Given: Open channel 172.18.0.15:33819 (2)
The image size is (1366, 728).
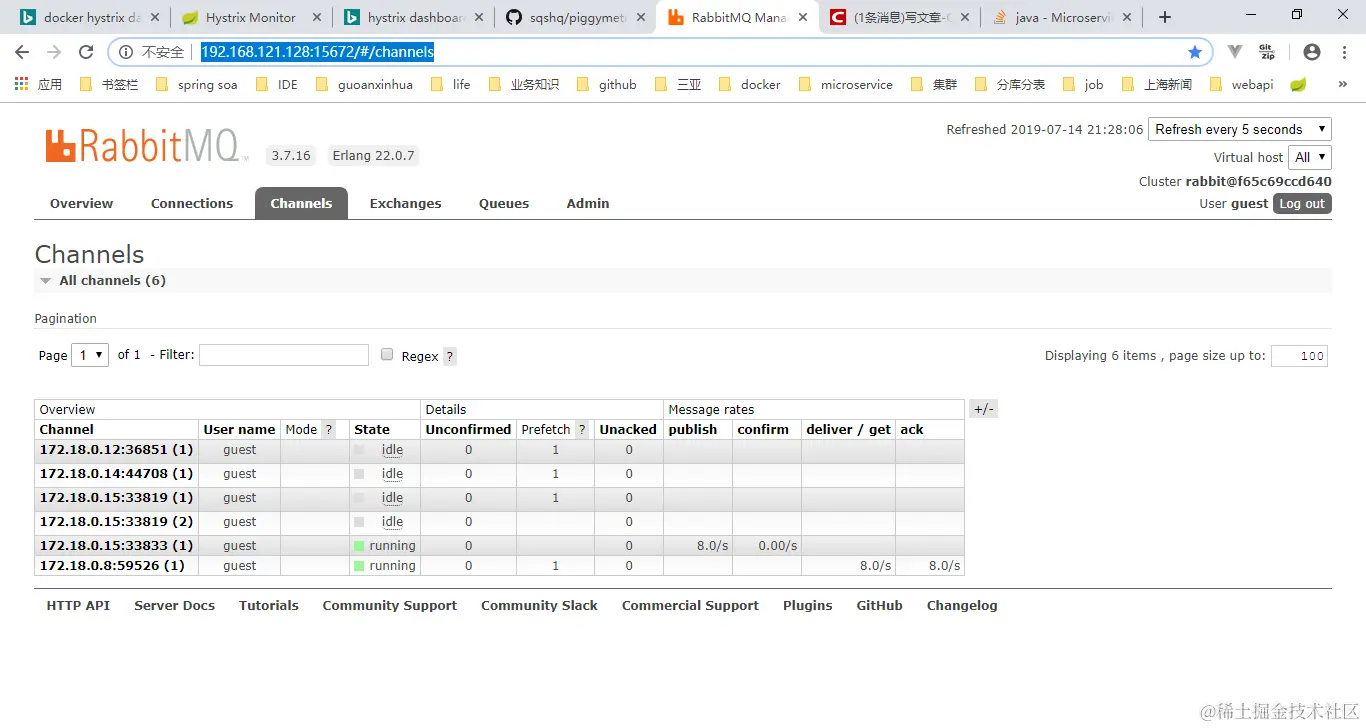Looking at the screenshot, I should [x=116, y=522].
